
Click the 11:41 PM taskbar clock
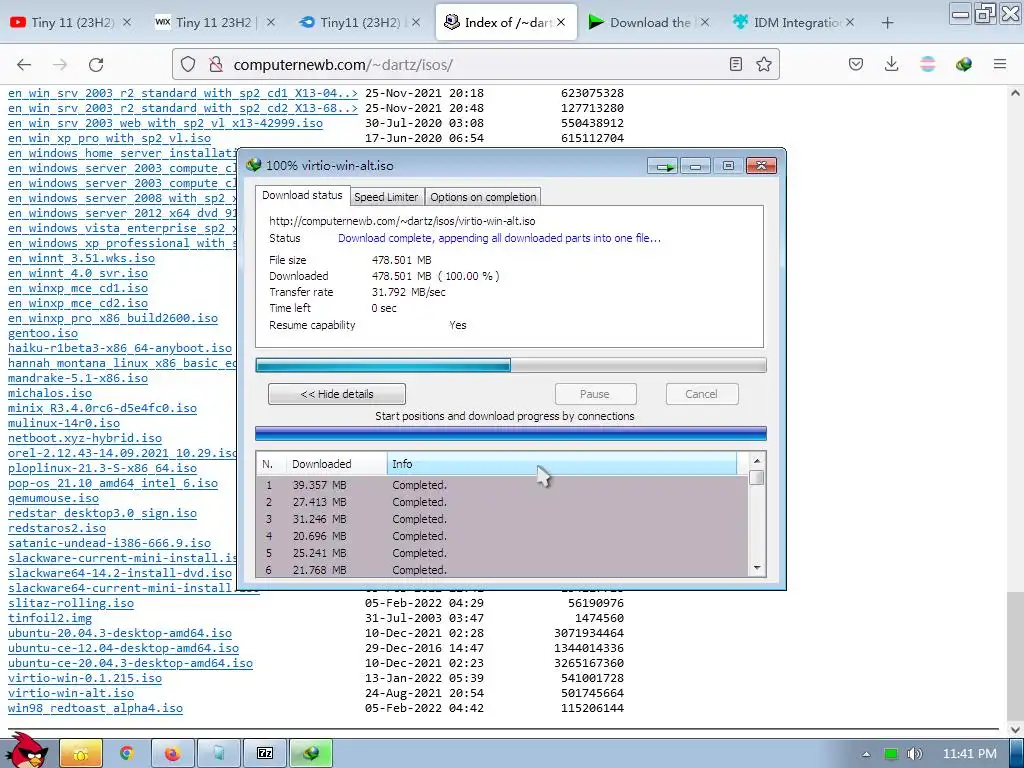click(969, 754)
